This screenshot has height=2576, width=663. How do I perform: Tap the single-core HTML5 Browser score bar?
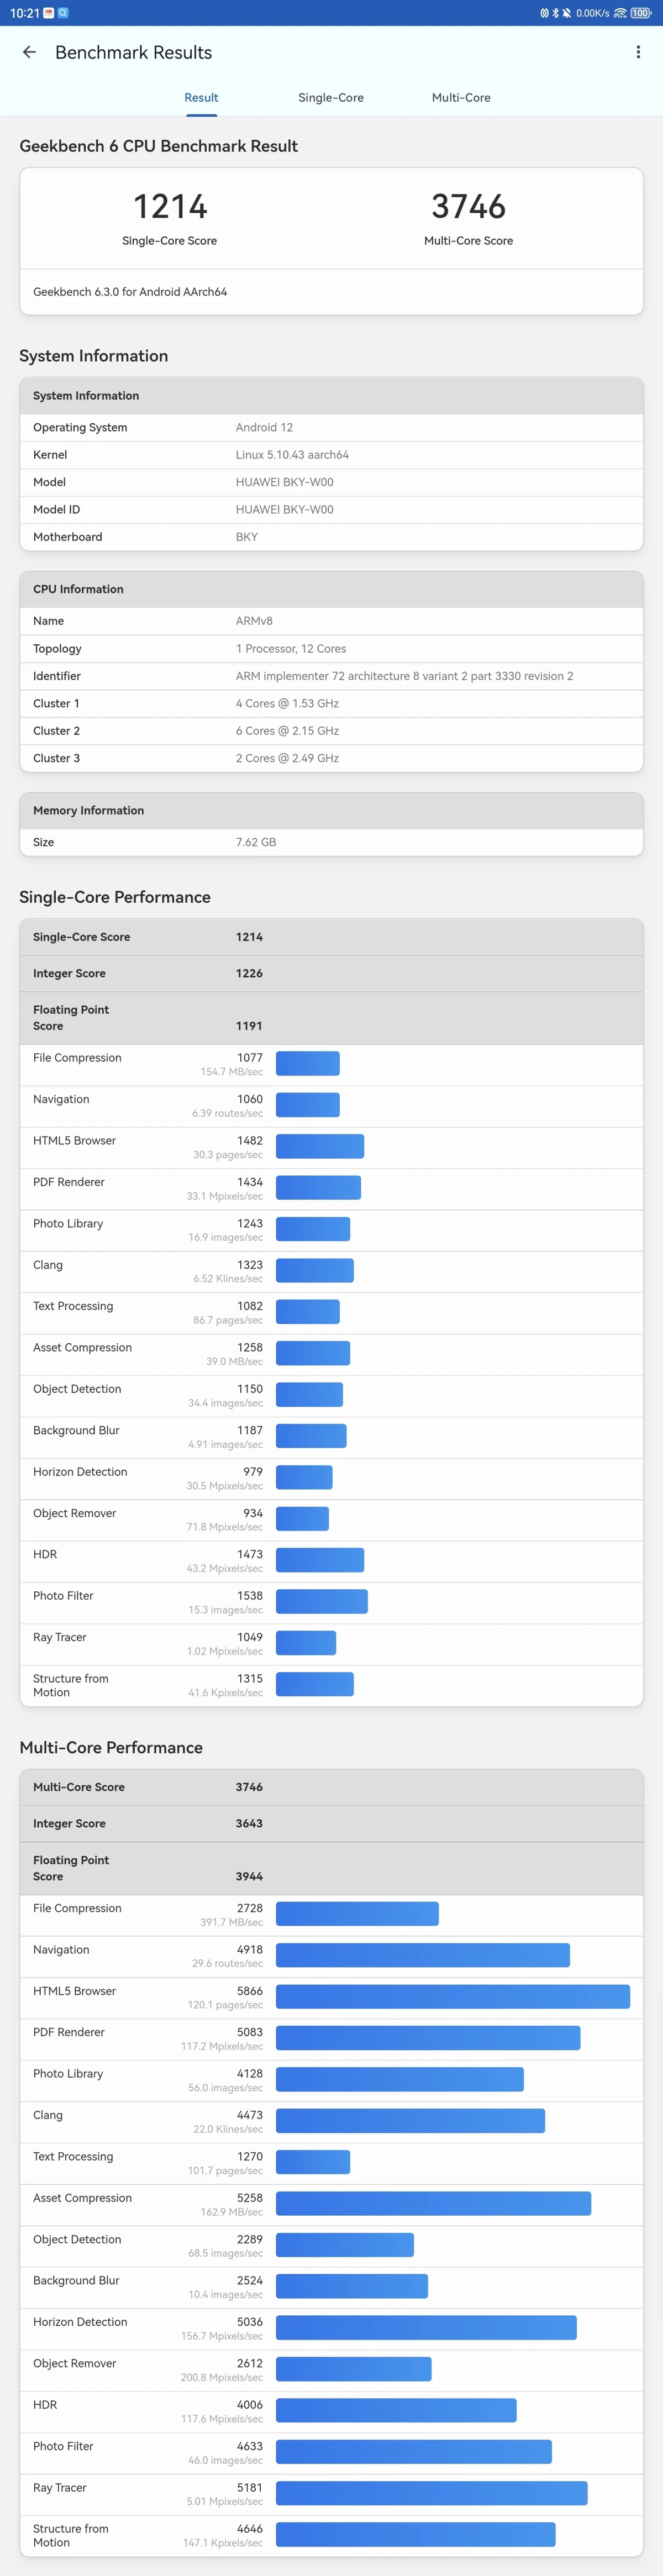coord(320,1146)
